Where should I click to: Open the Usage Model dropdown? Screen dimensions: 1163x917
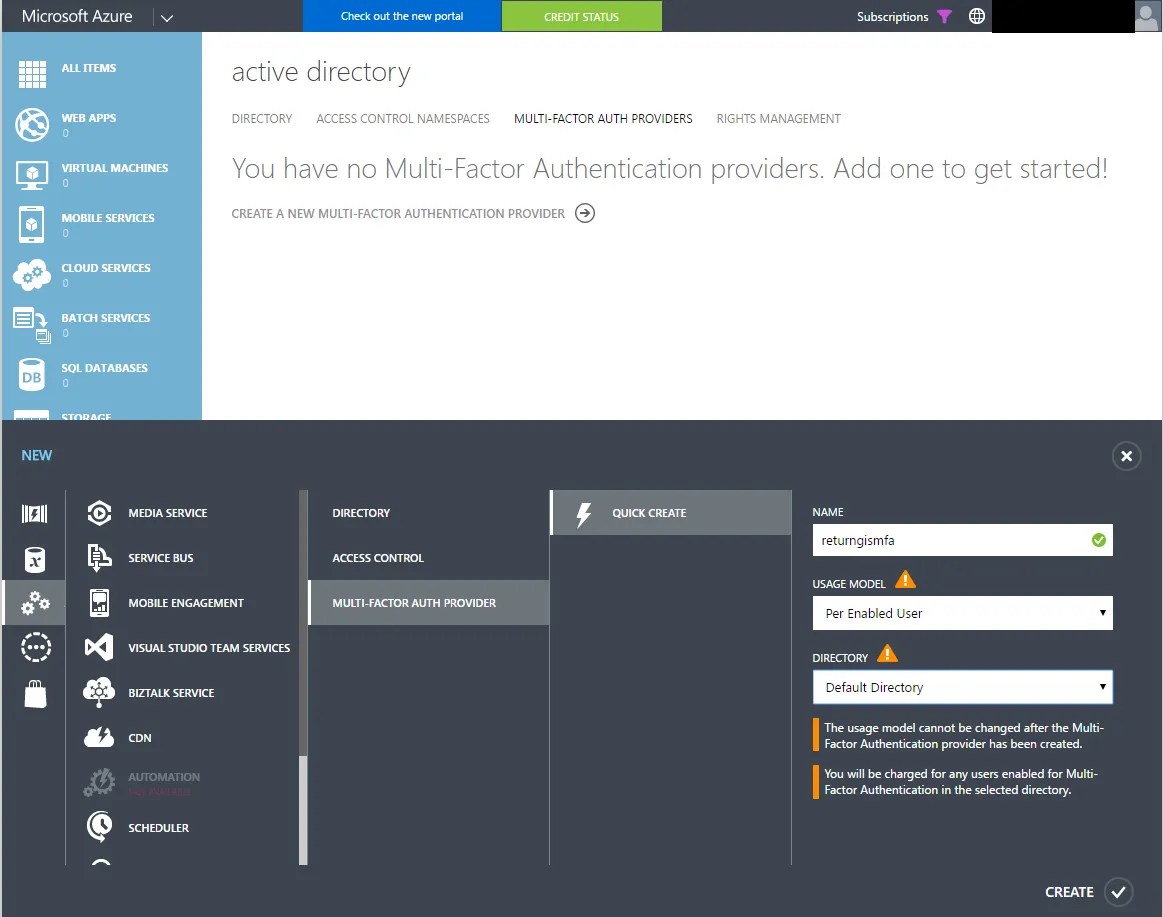[x=963, y=614]
